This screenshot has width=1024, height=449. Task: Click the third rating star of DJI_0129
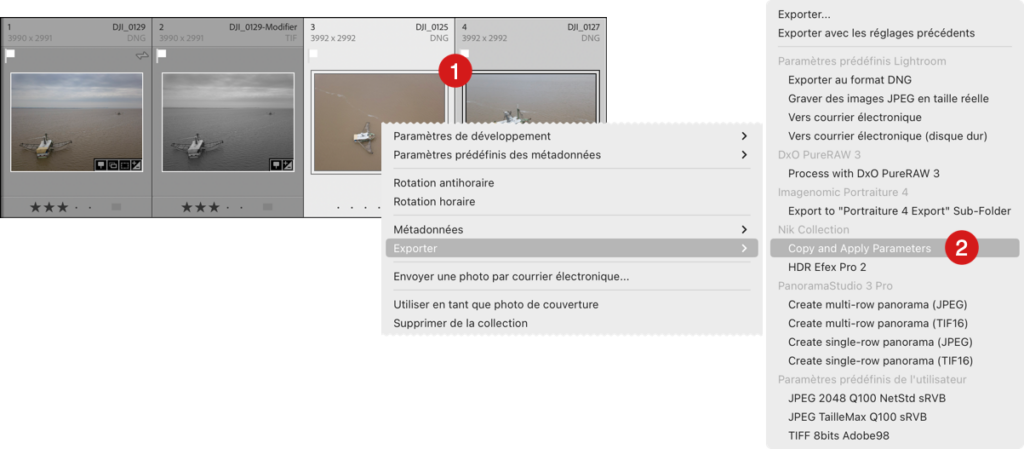click(63, 207)
